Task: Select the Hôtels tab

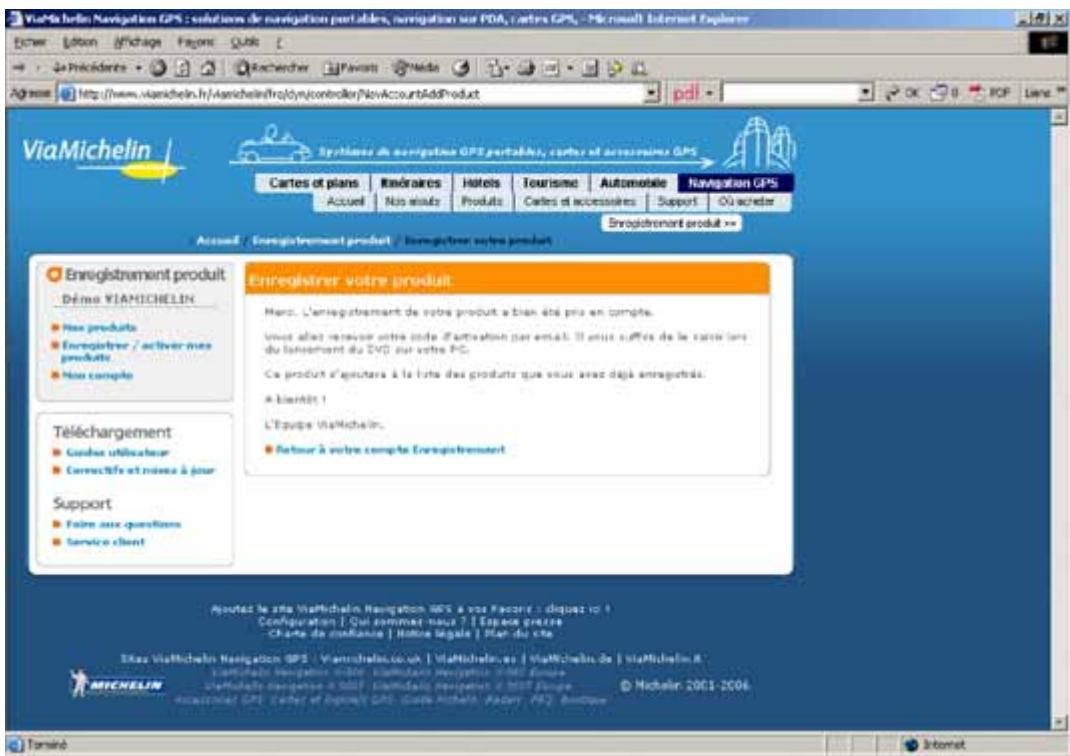Action: [x=481, y=183]
